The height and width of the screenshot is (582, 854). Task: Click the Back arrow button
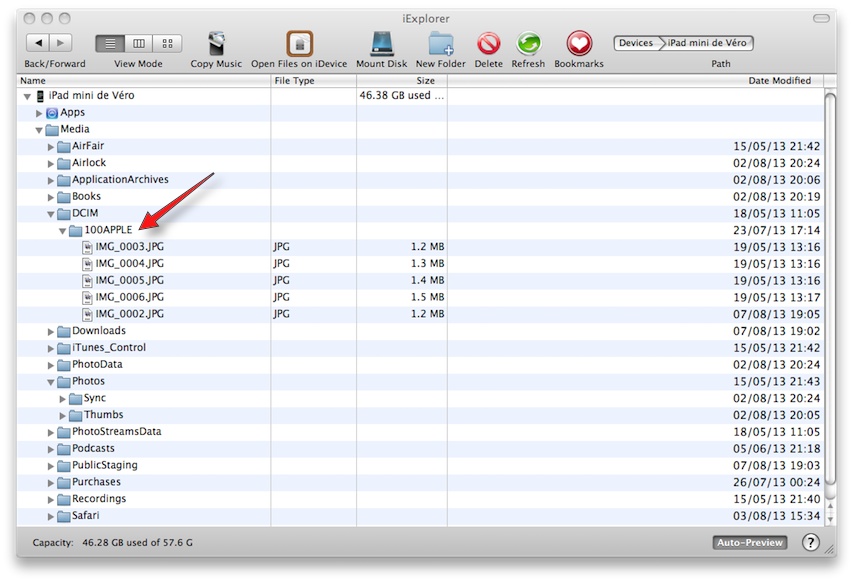(38, 42)
